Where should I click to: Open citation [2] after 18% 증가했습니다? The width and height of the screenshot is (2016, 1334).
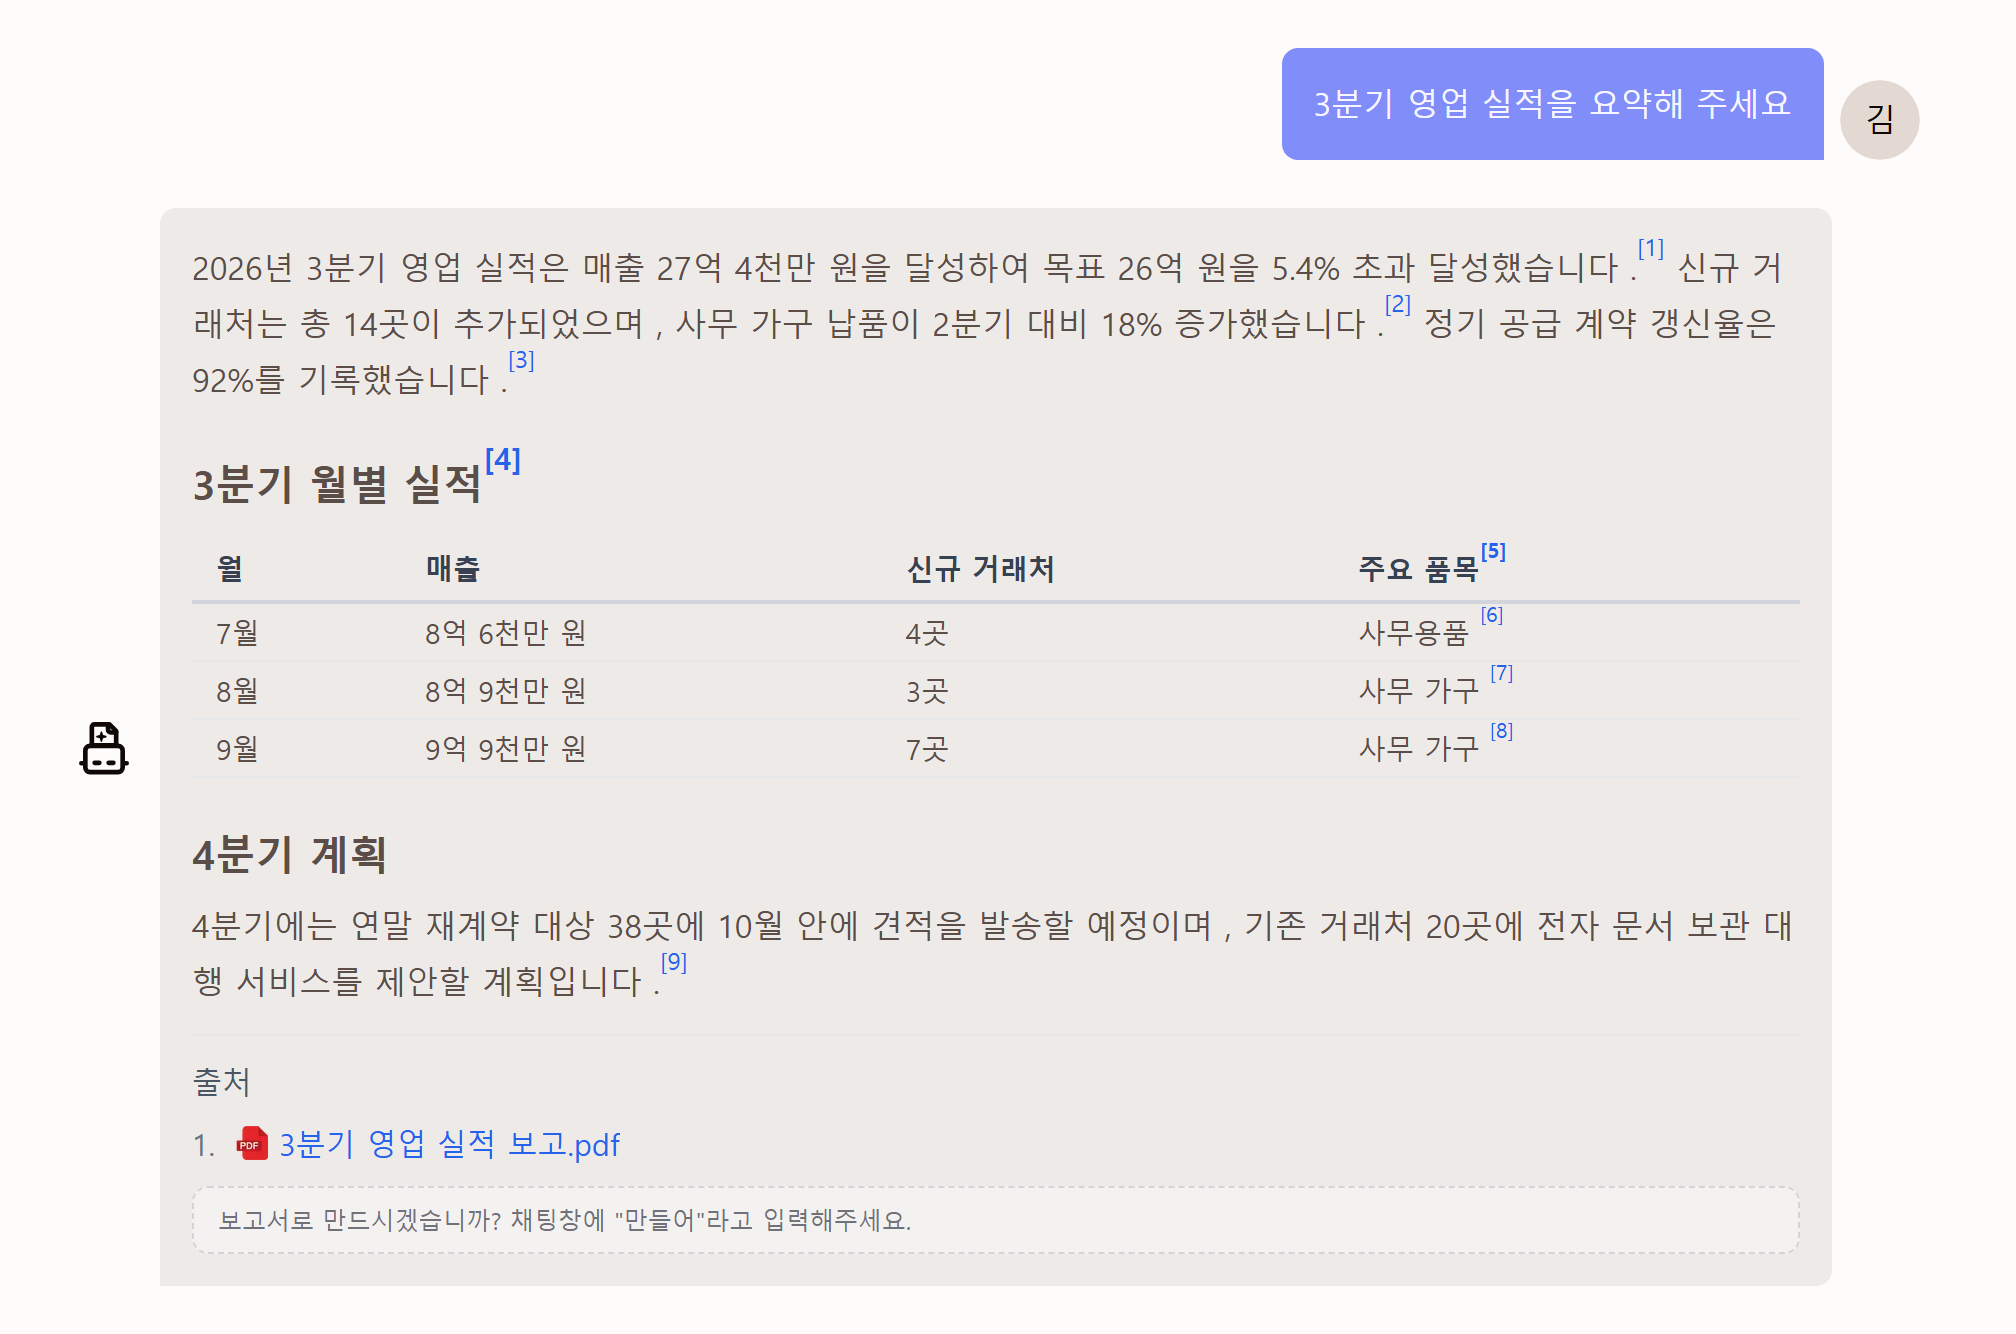(x=1398, y=304)
